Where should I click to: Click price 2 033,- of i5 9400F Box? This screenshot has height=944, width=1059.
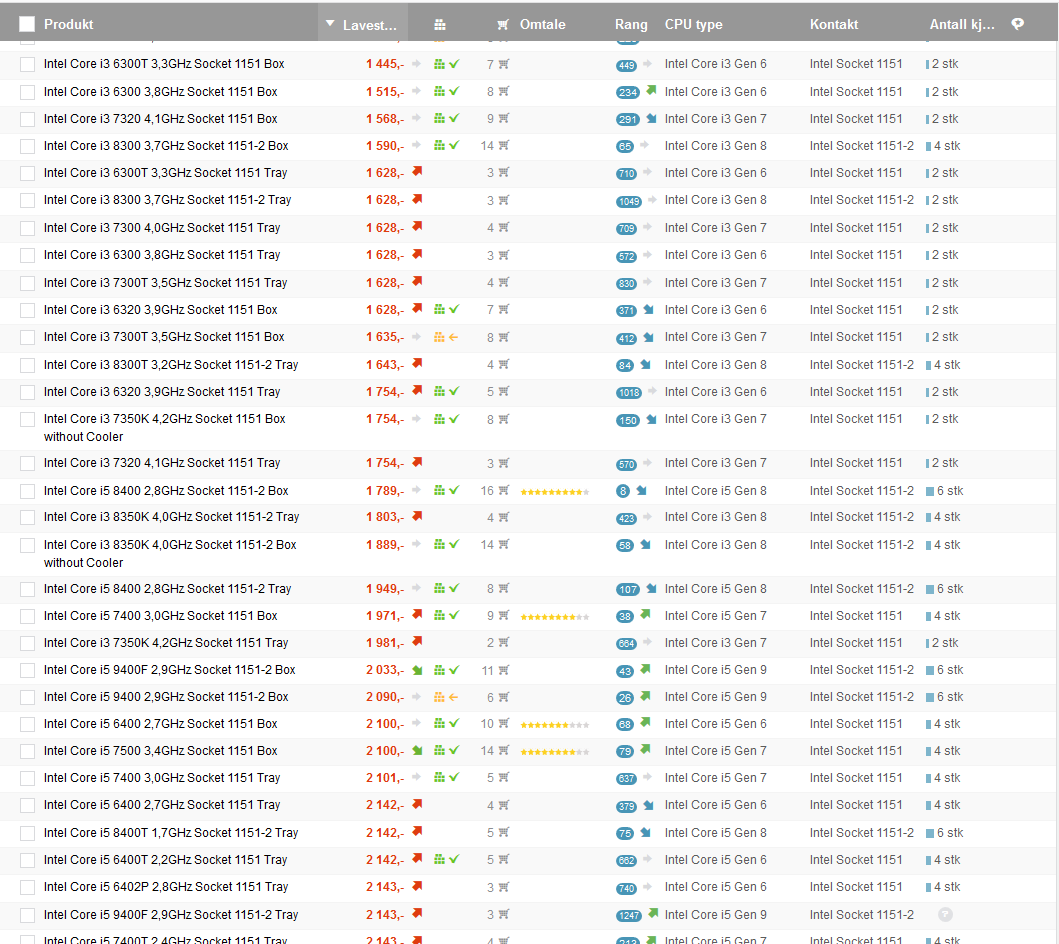(385, 670)
